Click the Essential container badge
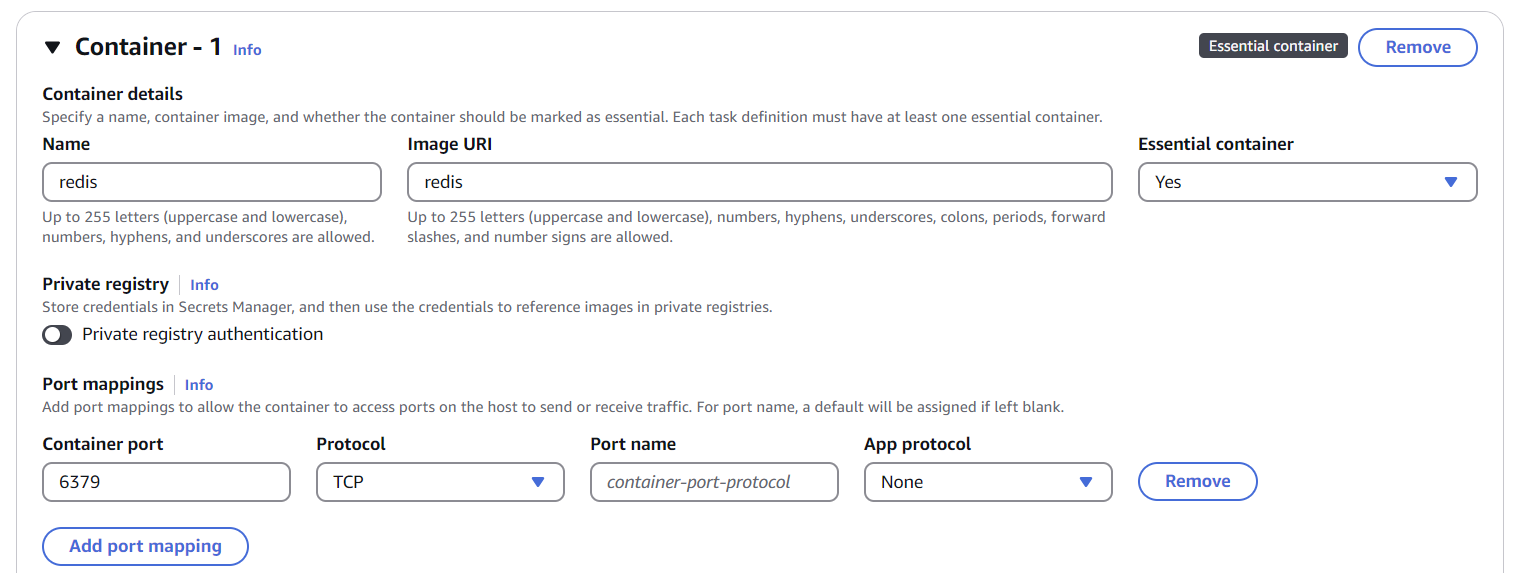This screenshot has height=573, width=1527. point(1273,46)
